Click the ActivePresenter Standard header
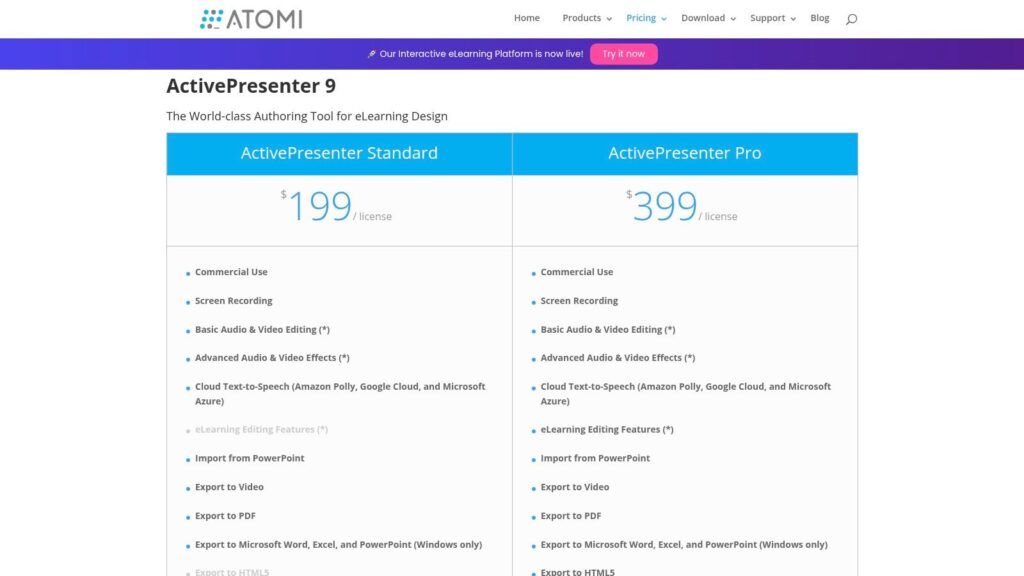Viewport: 1024px width, 576px height. [x=339, y=153]
